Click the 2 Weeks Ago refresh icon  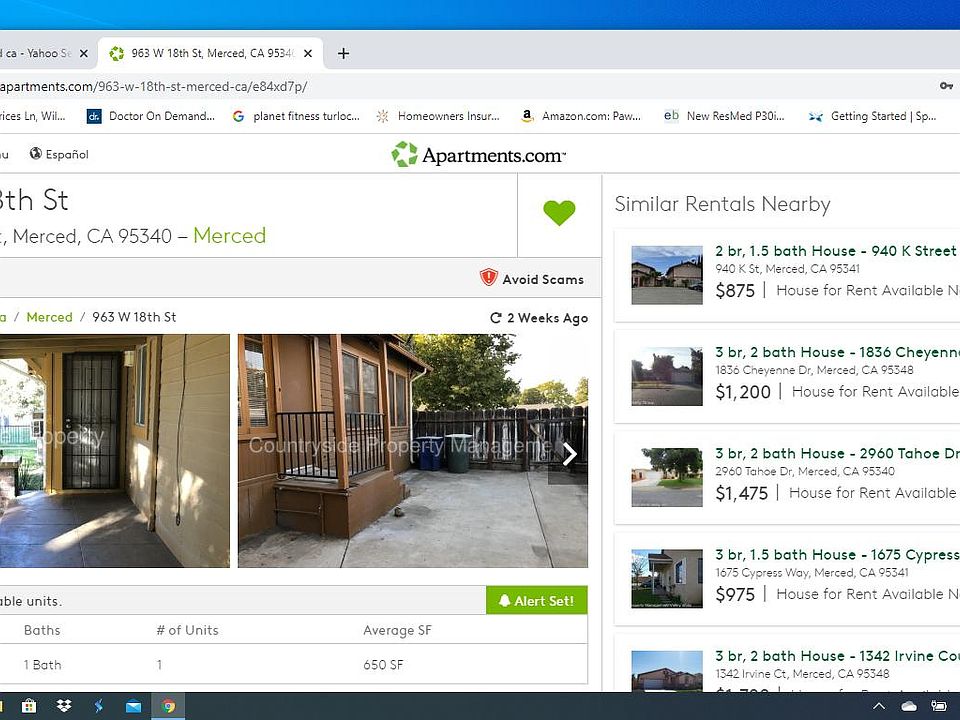pyautogui.click(x=495, y=318)
